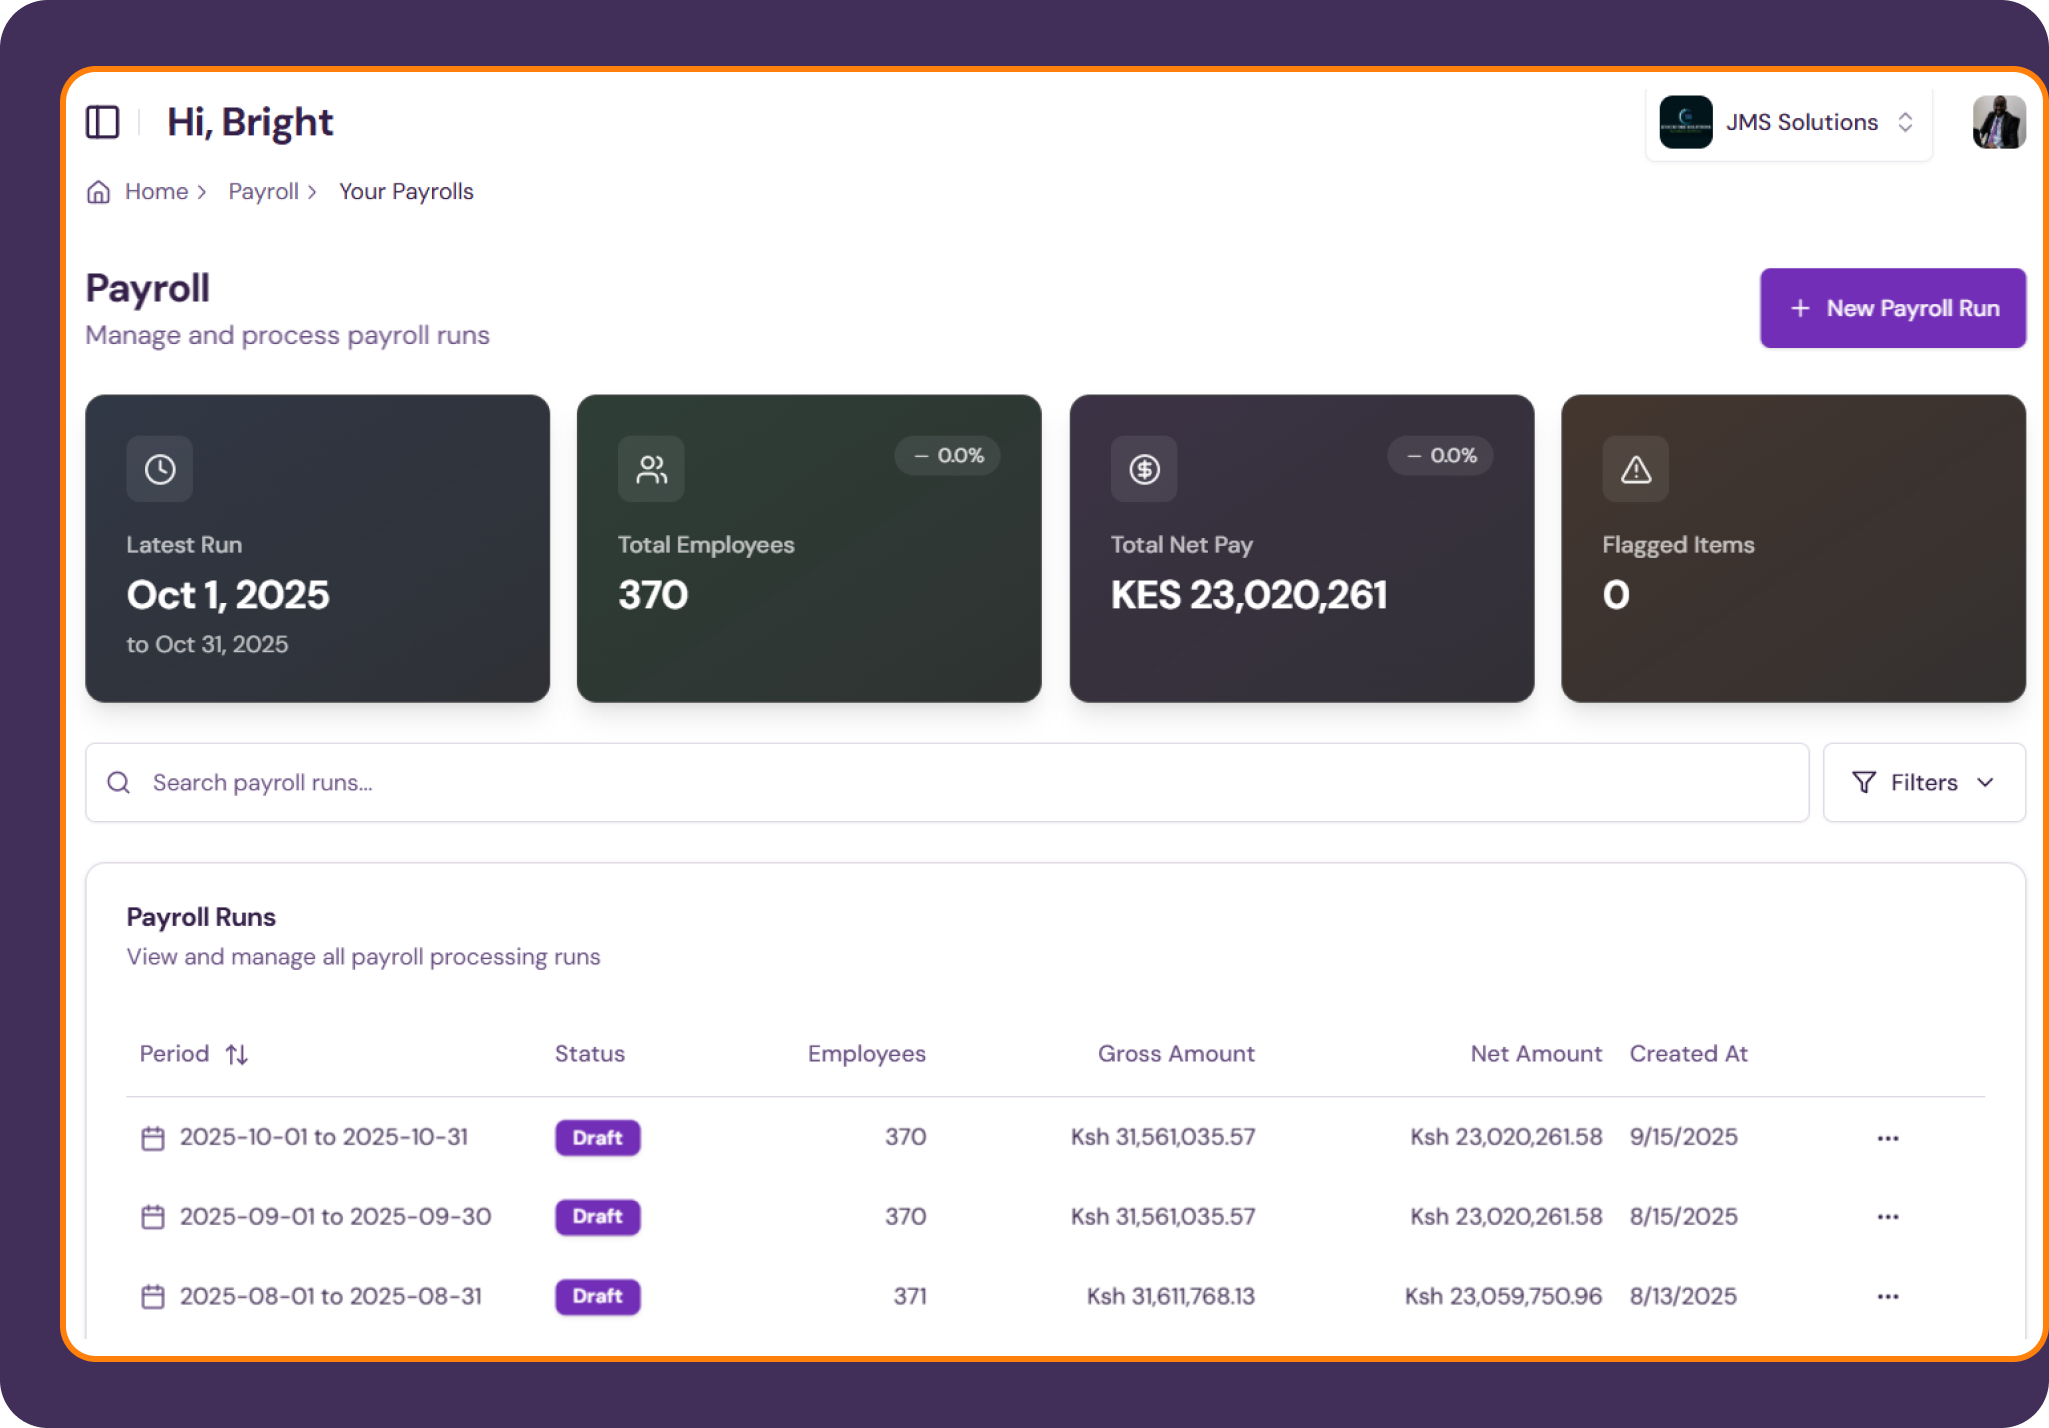
Task: Click the New Payroll Run button
Action: (1892, 308)
